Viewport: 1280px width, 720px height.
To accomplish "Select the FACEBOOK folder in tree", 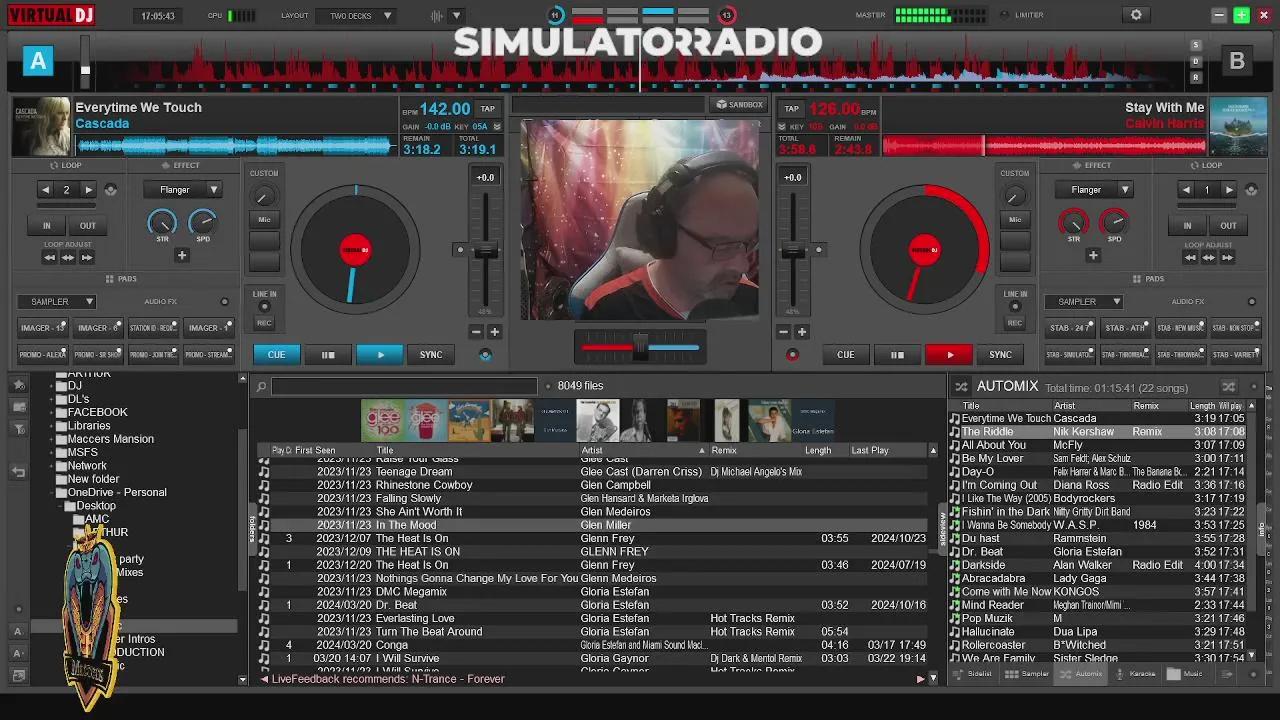I will (98, 412).
